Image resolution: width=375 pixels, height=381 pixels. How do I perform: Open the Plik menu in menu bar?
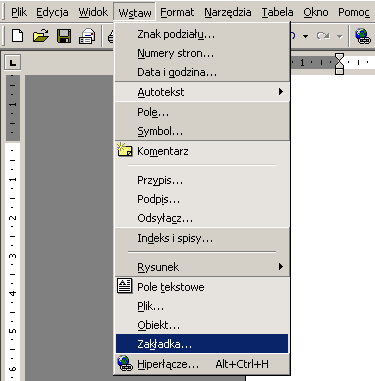[x=19, y=12]
